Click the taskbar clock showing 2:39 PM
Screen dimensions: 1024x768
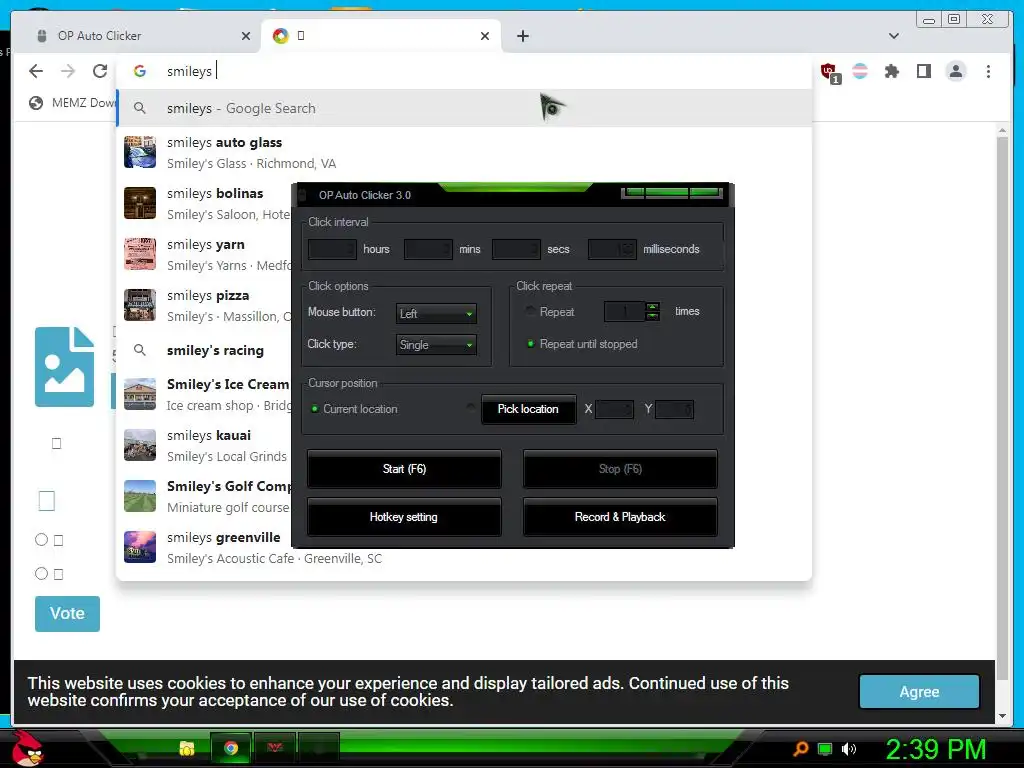tap(935, 749)
